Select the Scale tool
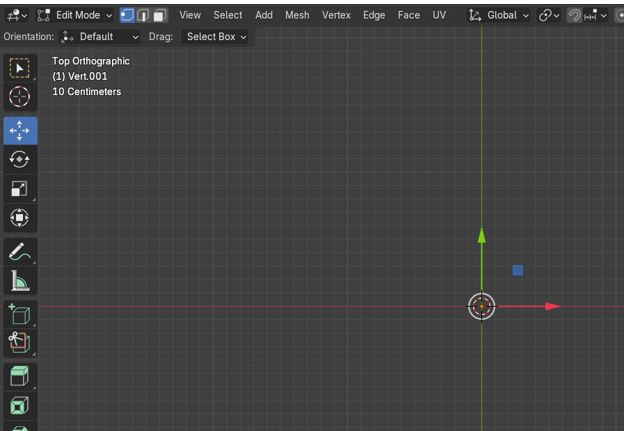The width and height of the screenshot is (624, 431). pos(20,188)
